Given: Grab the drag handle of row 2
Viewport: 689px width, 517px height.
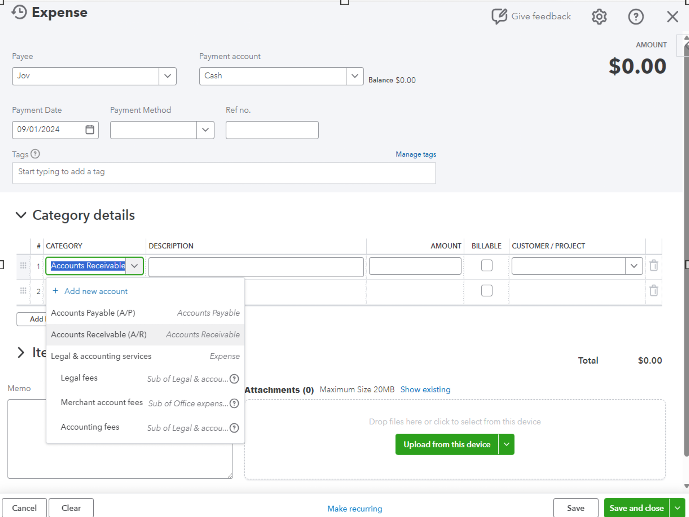Looking at the screenshot, I should 23,290.
